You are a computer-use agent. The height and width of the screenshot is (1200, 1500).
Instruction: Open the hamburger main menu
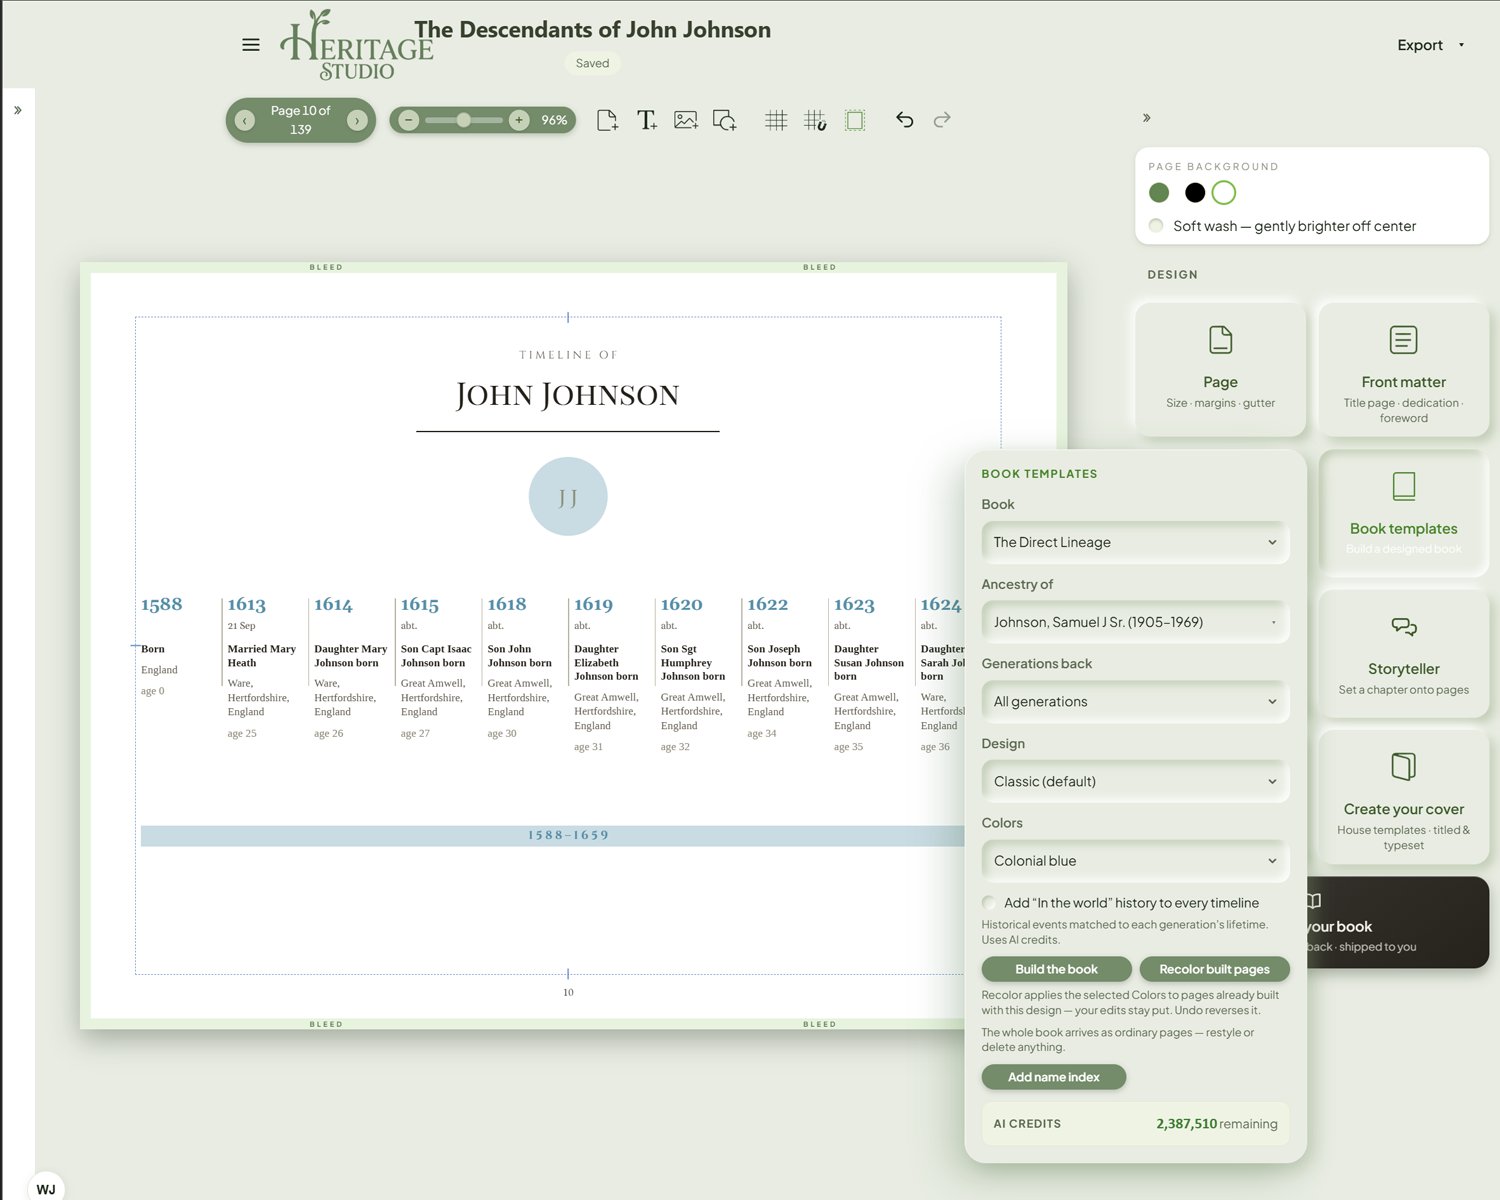251,45
